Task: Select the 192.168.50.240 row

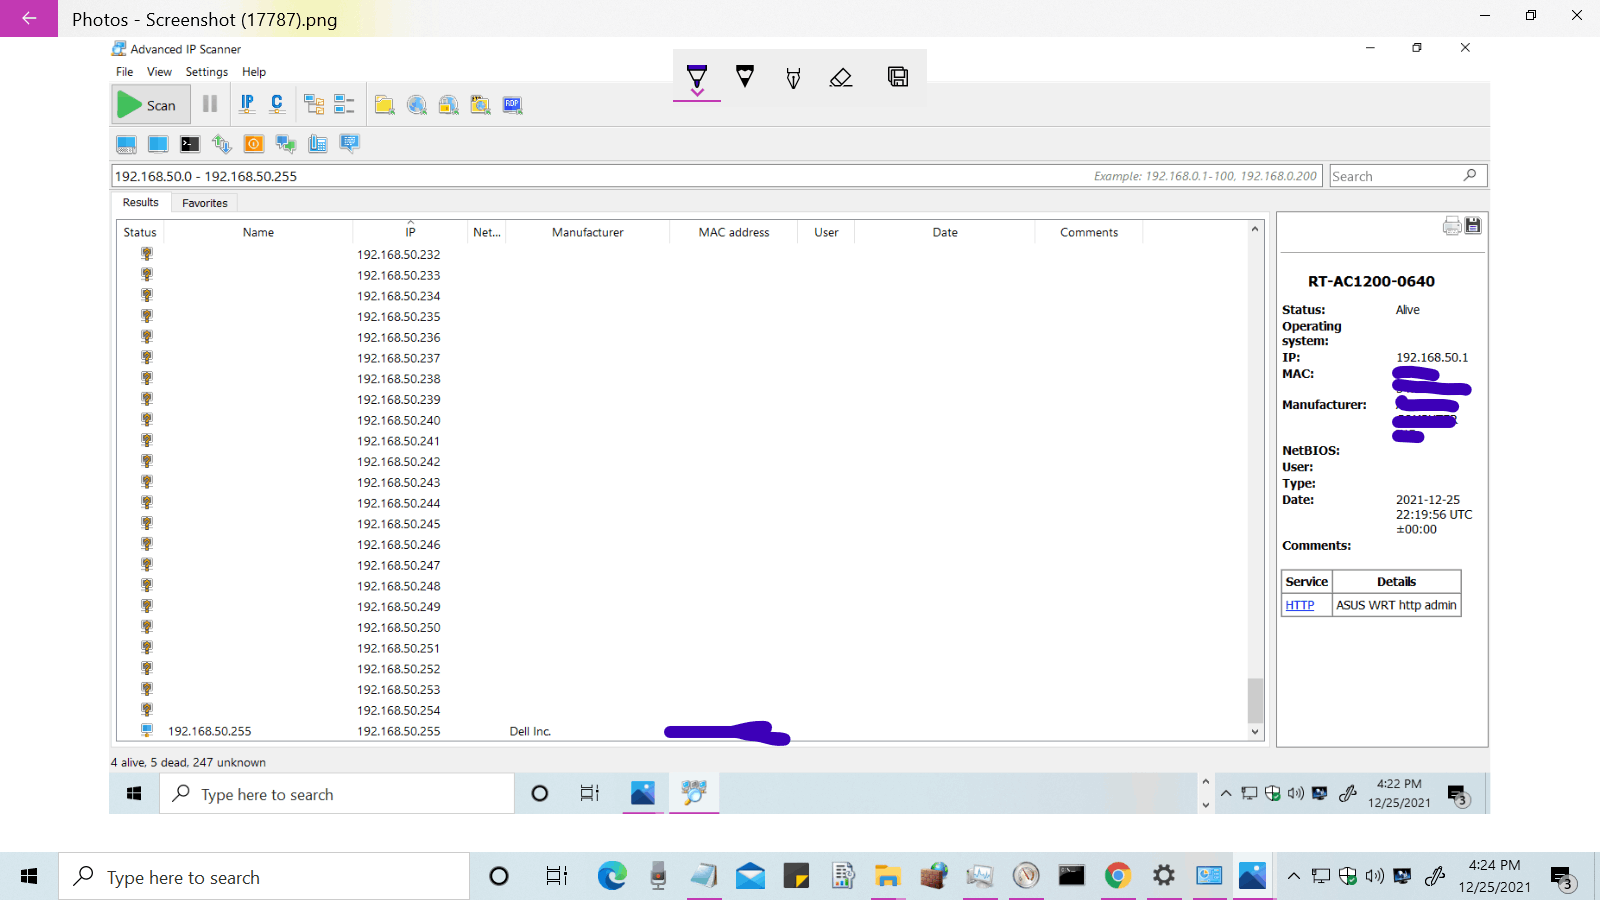Action: [x=682, y=420]
